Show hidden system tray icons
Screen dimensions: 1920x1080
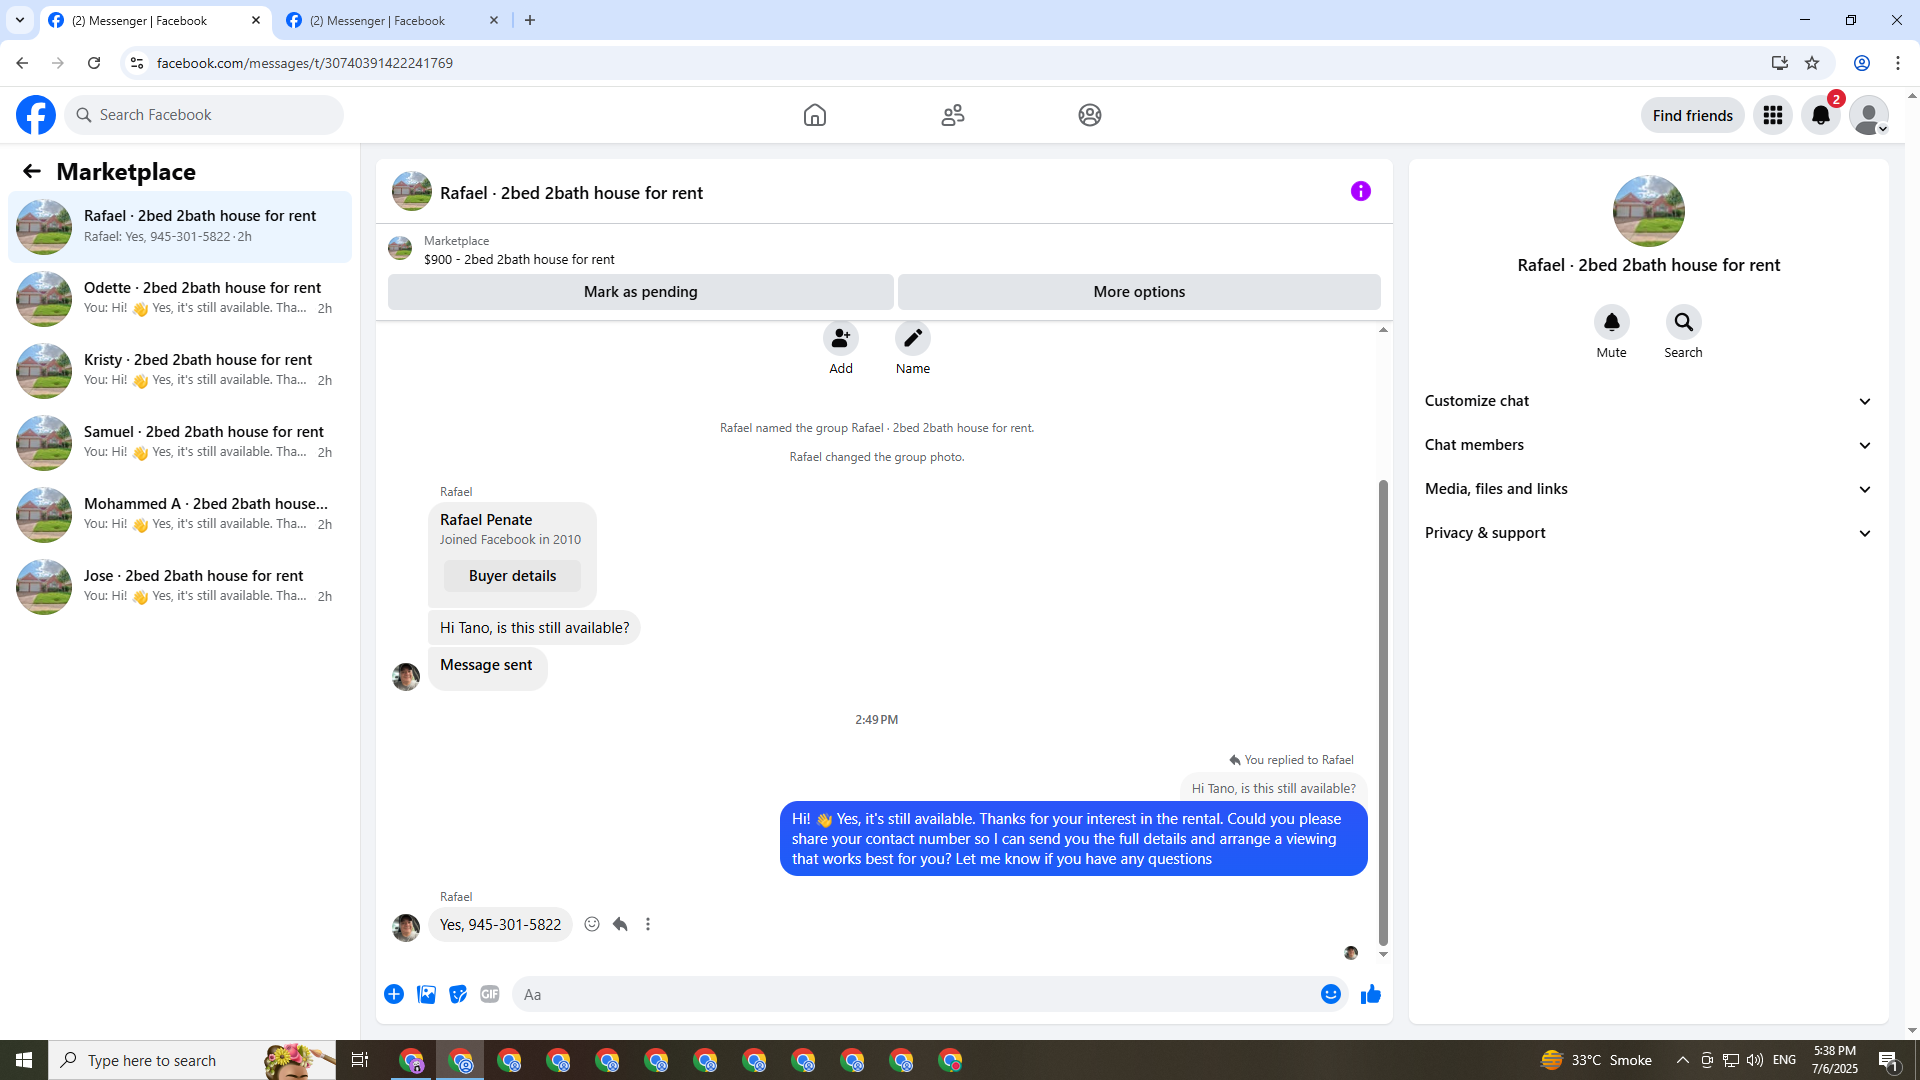[x=1683, y=1061]
